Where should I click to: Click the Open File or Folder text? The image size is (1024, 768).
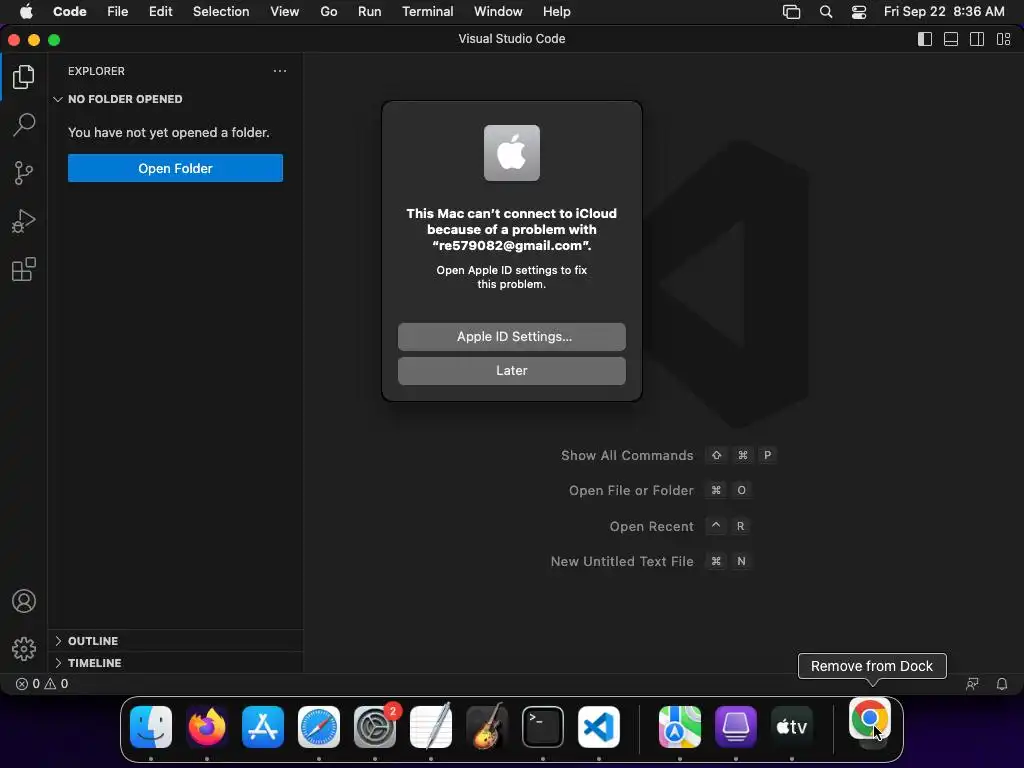click(x=631, y=490)
